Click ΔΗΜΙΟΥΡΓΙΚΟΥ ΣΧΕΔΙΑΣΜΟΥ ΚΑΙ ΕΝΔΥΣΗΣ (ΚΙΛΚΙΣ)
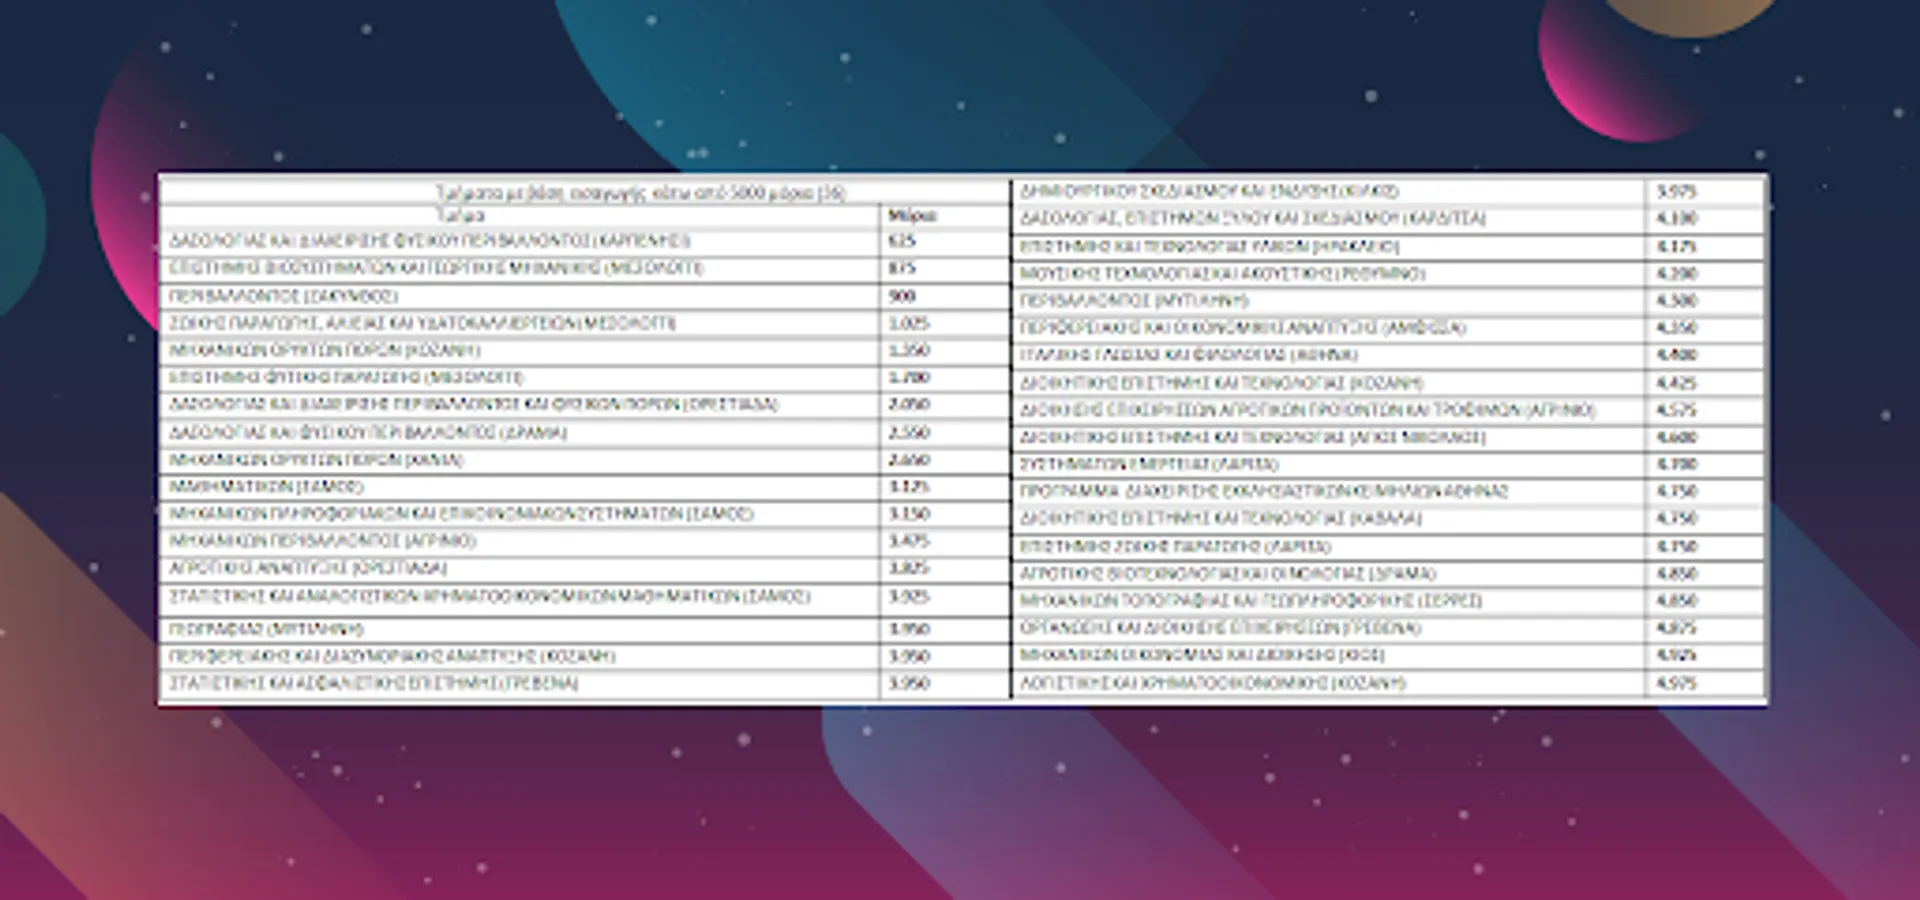The width and height of the screenshot is (1920, 900). coord(1209,191)
